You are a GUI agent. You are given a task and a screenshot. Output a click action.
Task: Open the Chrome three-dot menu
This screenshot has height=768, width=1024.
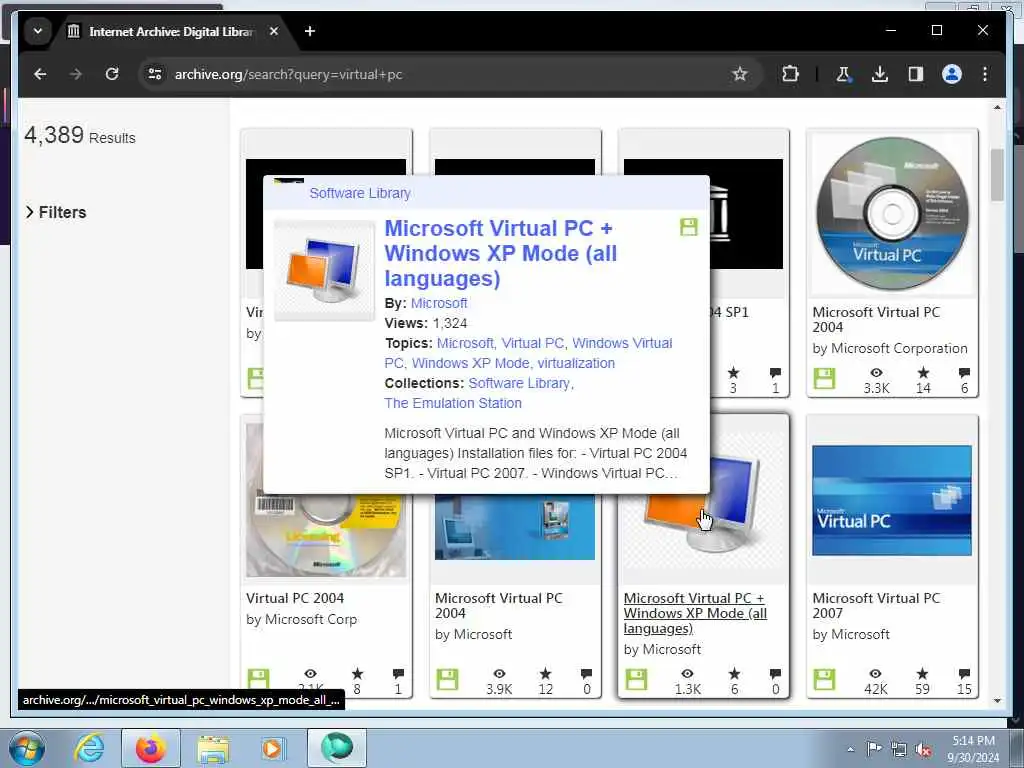tap(985, 74)
